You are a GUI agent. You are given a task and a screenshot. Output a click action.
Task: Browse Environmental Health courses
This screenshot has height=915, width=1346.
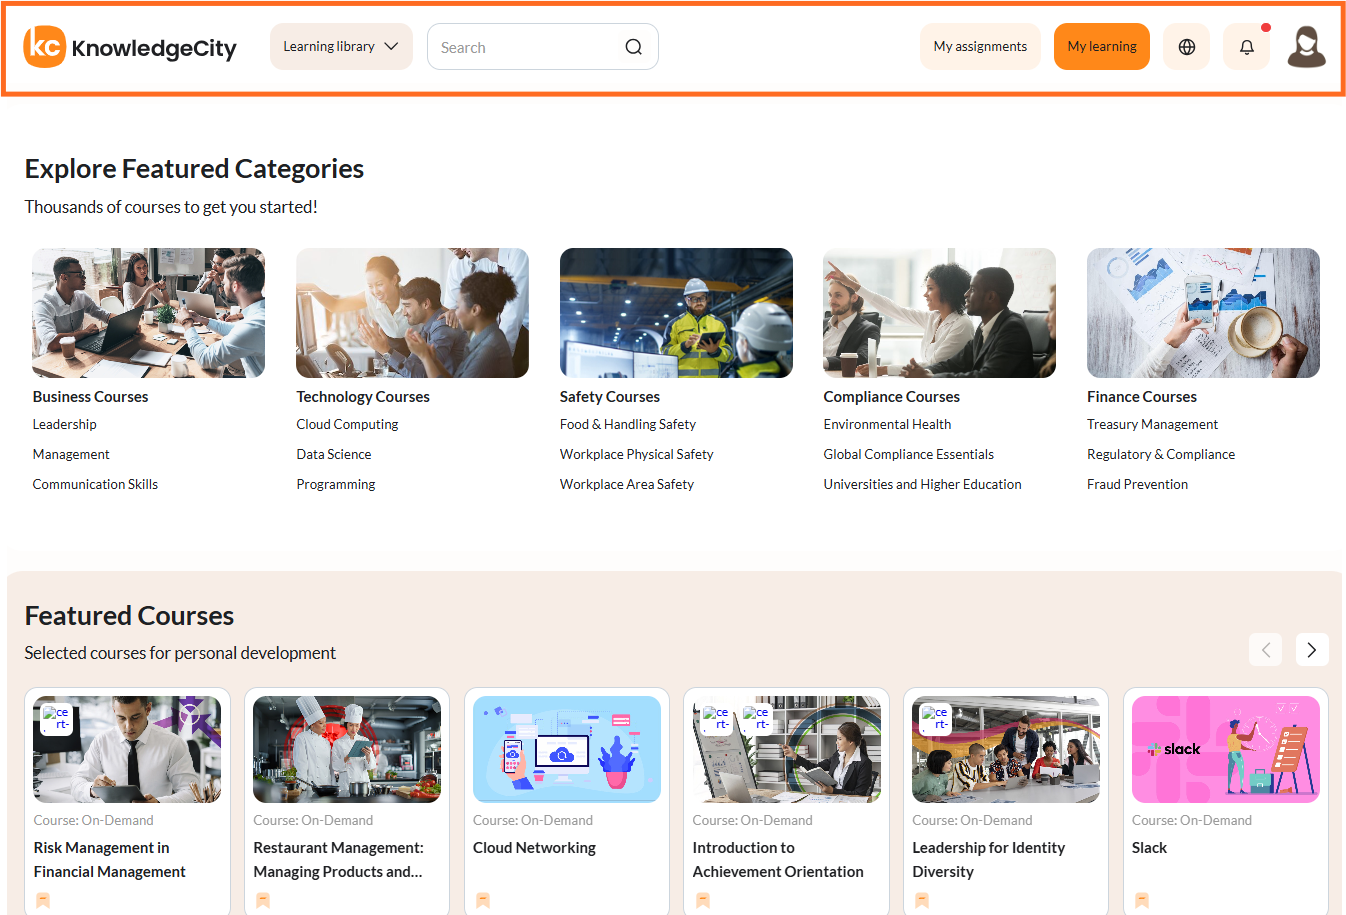point(887,424)
